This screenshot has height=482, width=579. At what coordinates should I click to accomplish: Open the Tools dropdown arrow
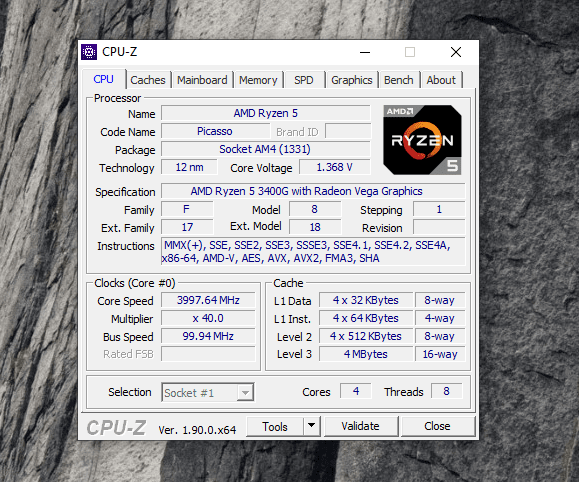click(312, 426)
